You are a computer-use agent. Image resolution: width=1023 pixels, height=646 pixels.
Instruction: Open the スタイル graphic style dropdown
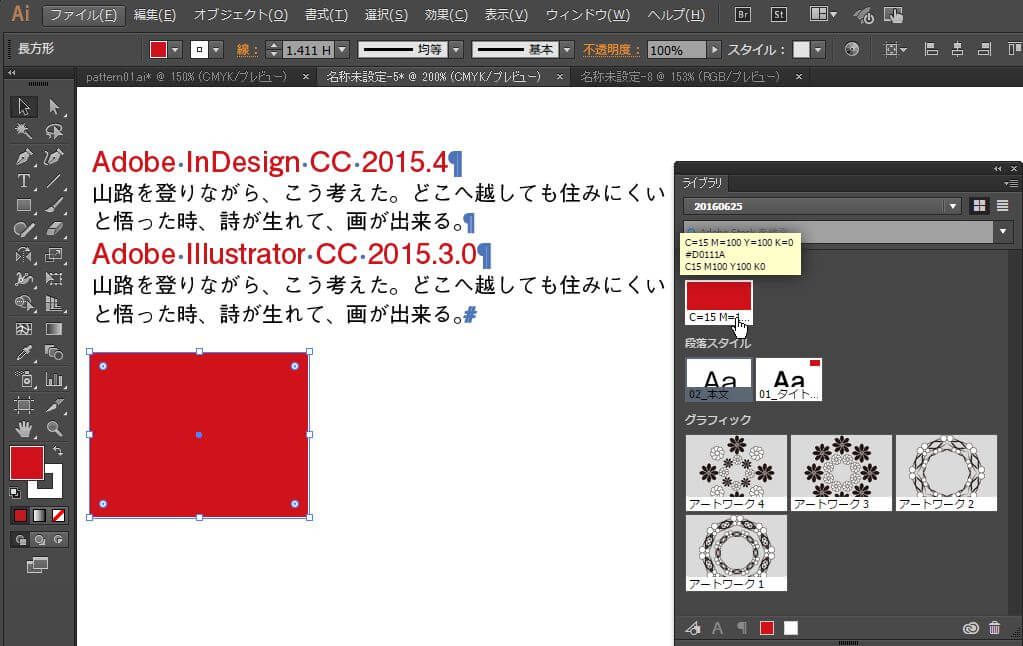[817, 50]
